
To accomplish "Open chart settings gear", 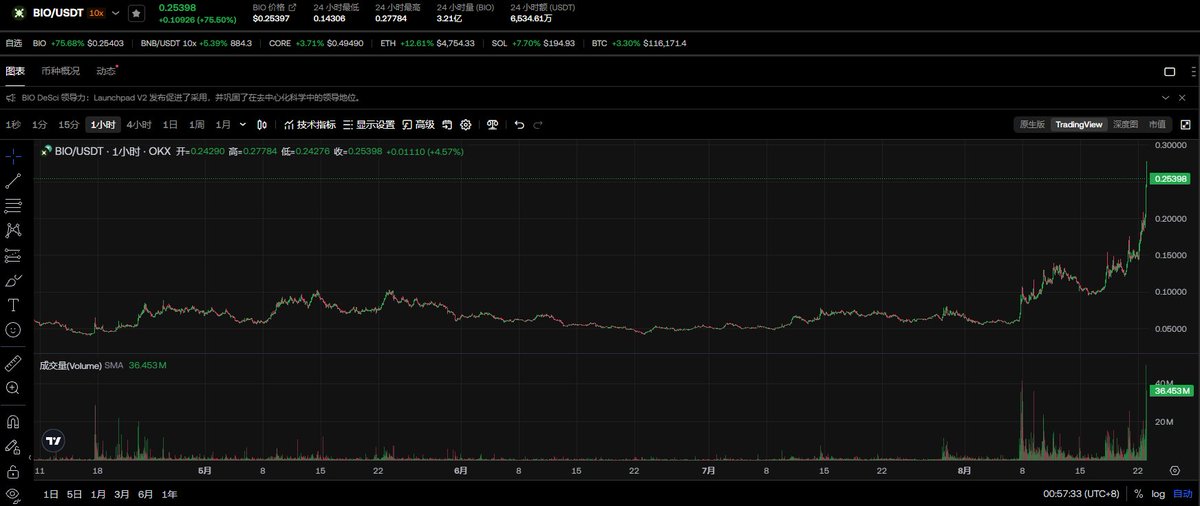I will (466, 125).
